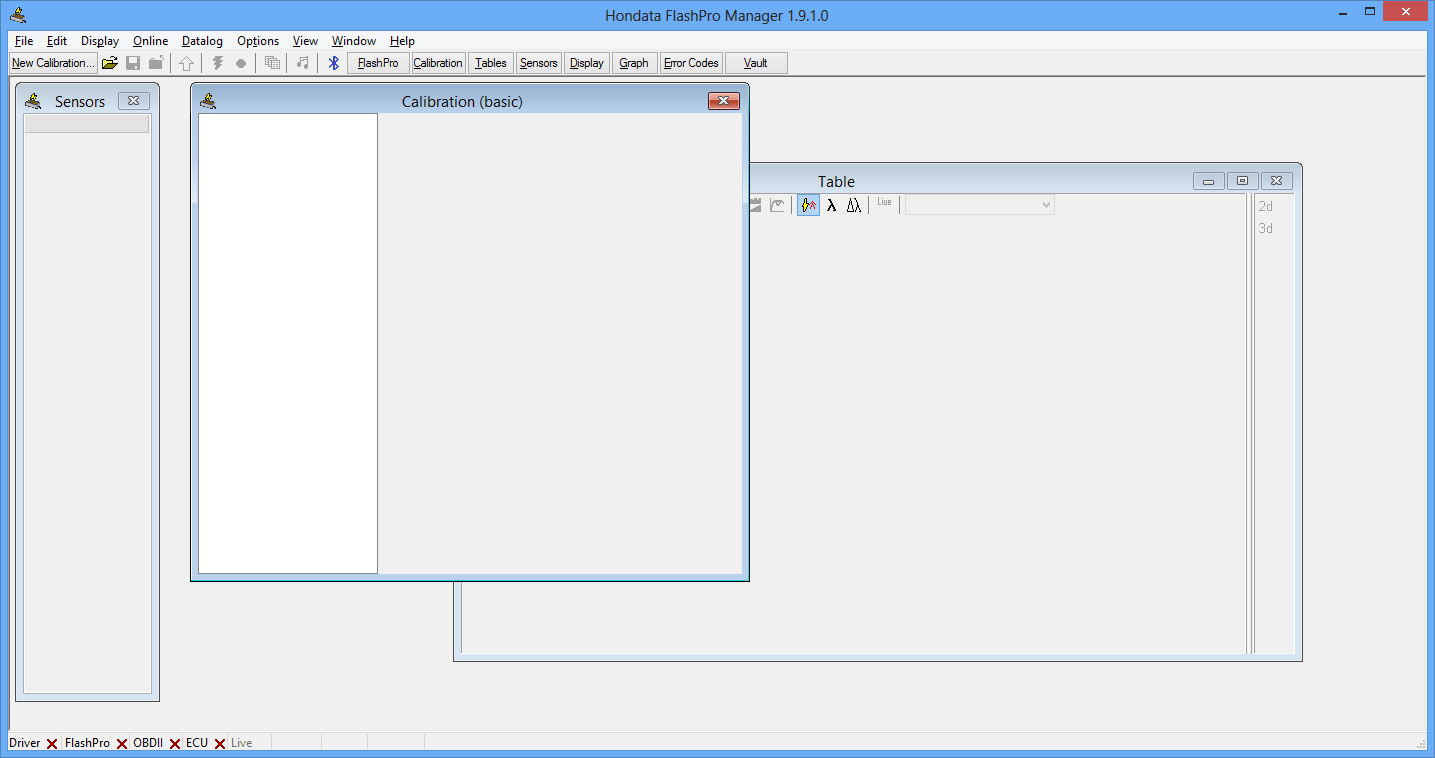The height and width of the screenshot is (758, 1435).
Task: Toggle Live mode in Table toolbar
Action: click(x=884, y=202)
